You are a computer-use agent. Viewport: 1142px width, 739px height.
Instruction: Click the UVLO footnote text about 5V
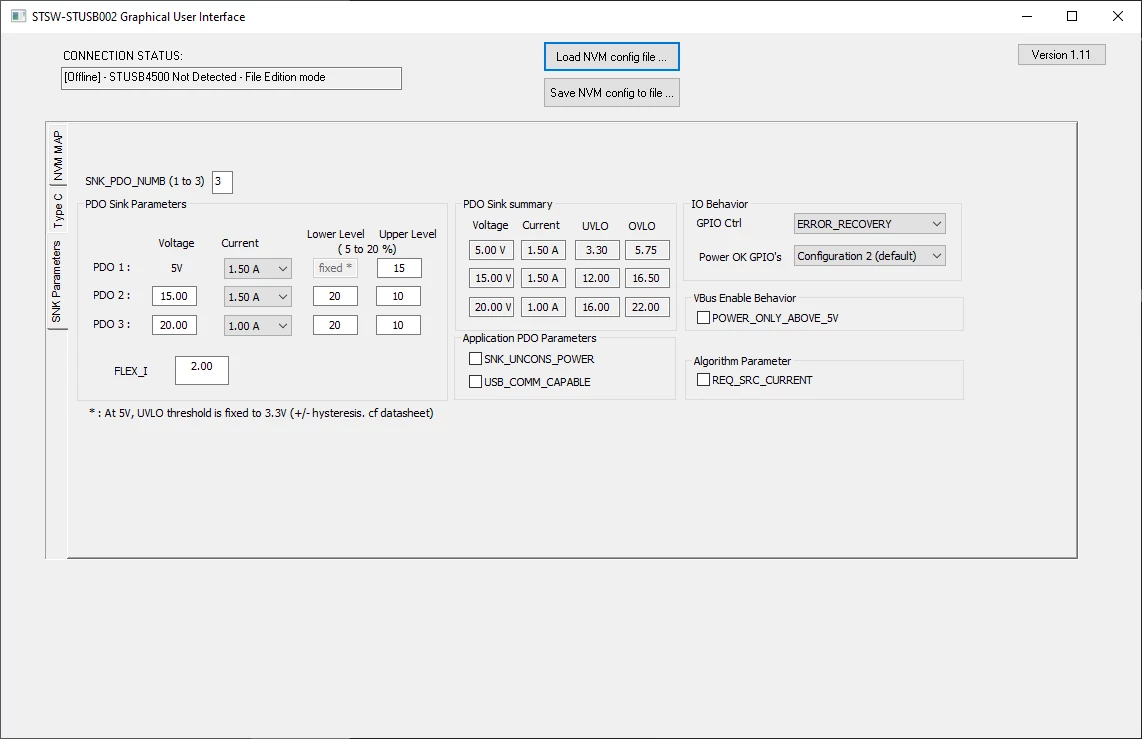point(261,413)
